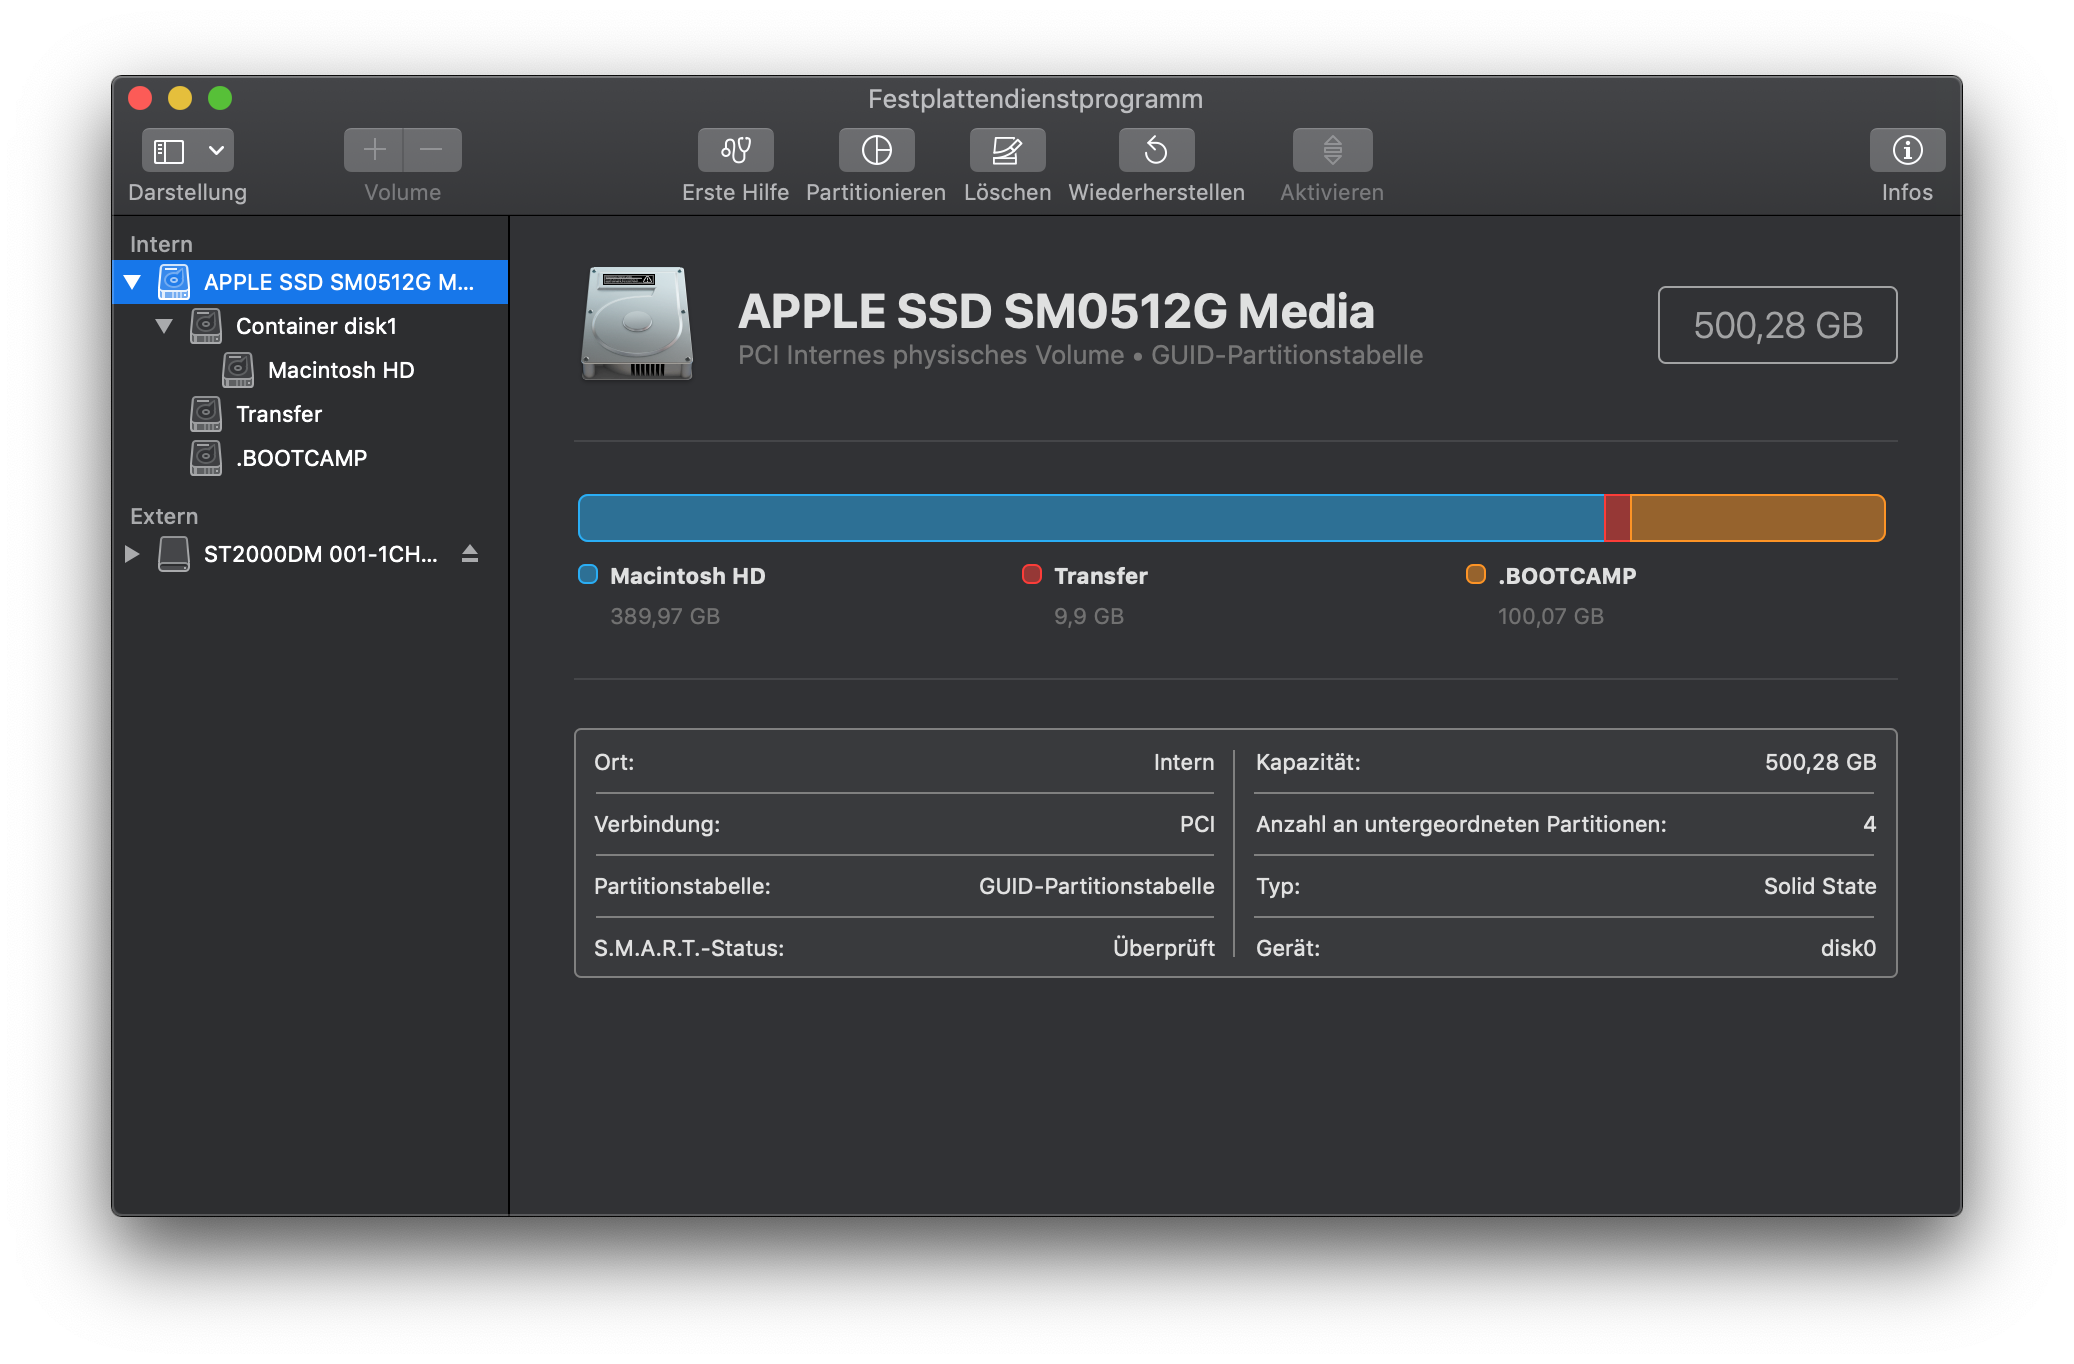Collapse the Container disk1 entry

[164, 326]
